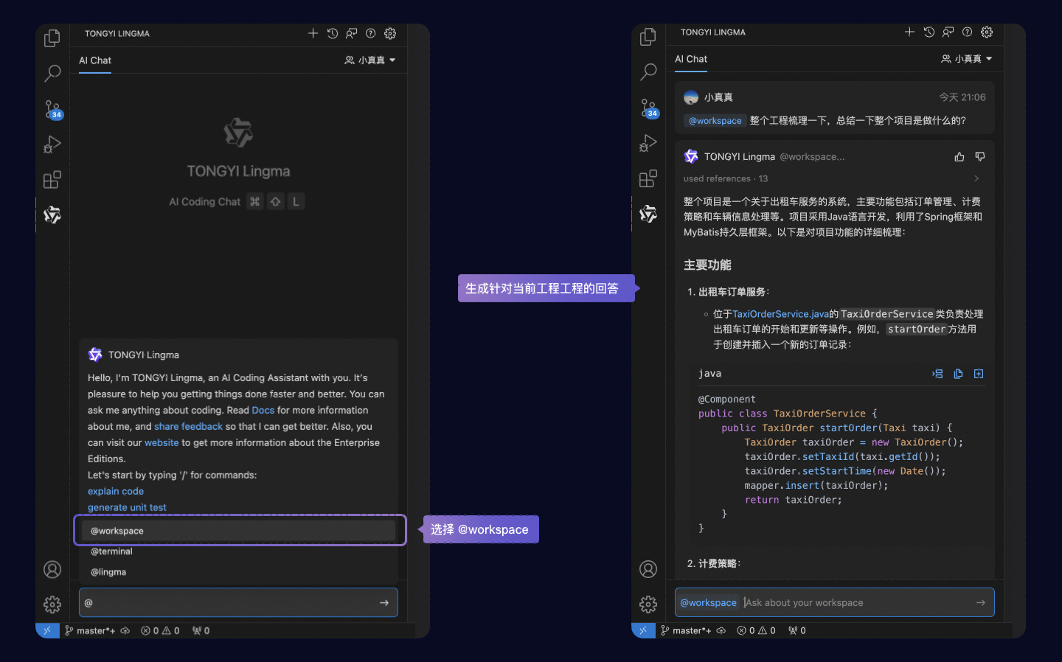Click master branch in left status bar
Viewport: 1062px width, 662px height.
[90, 630]
